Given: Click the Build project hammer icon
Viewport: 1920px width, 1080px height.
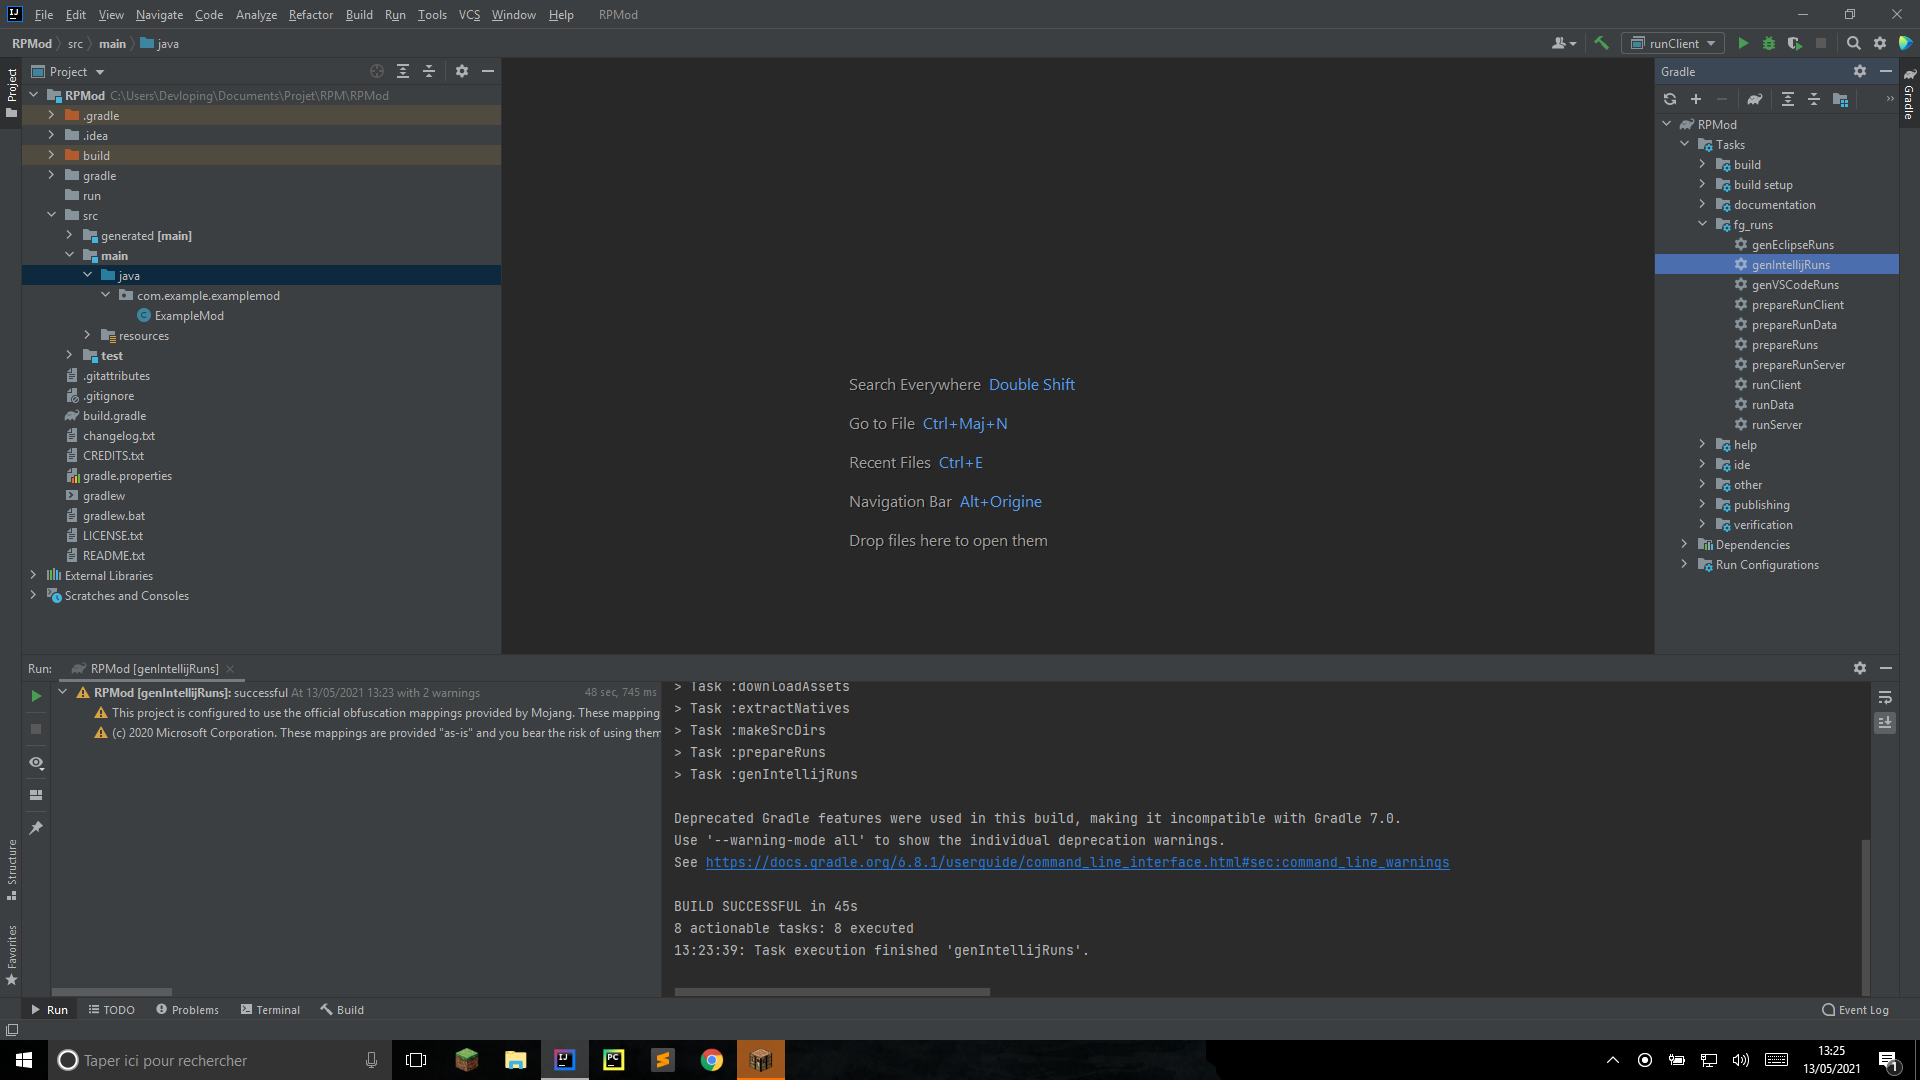Looking at the screenshot, I should pyautogui.click(x=1601, y=43).
